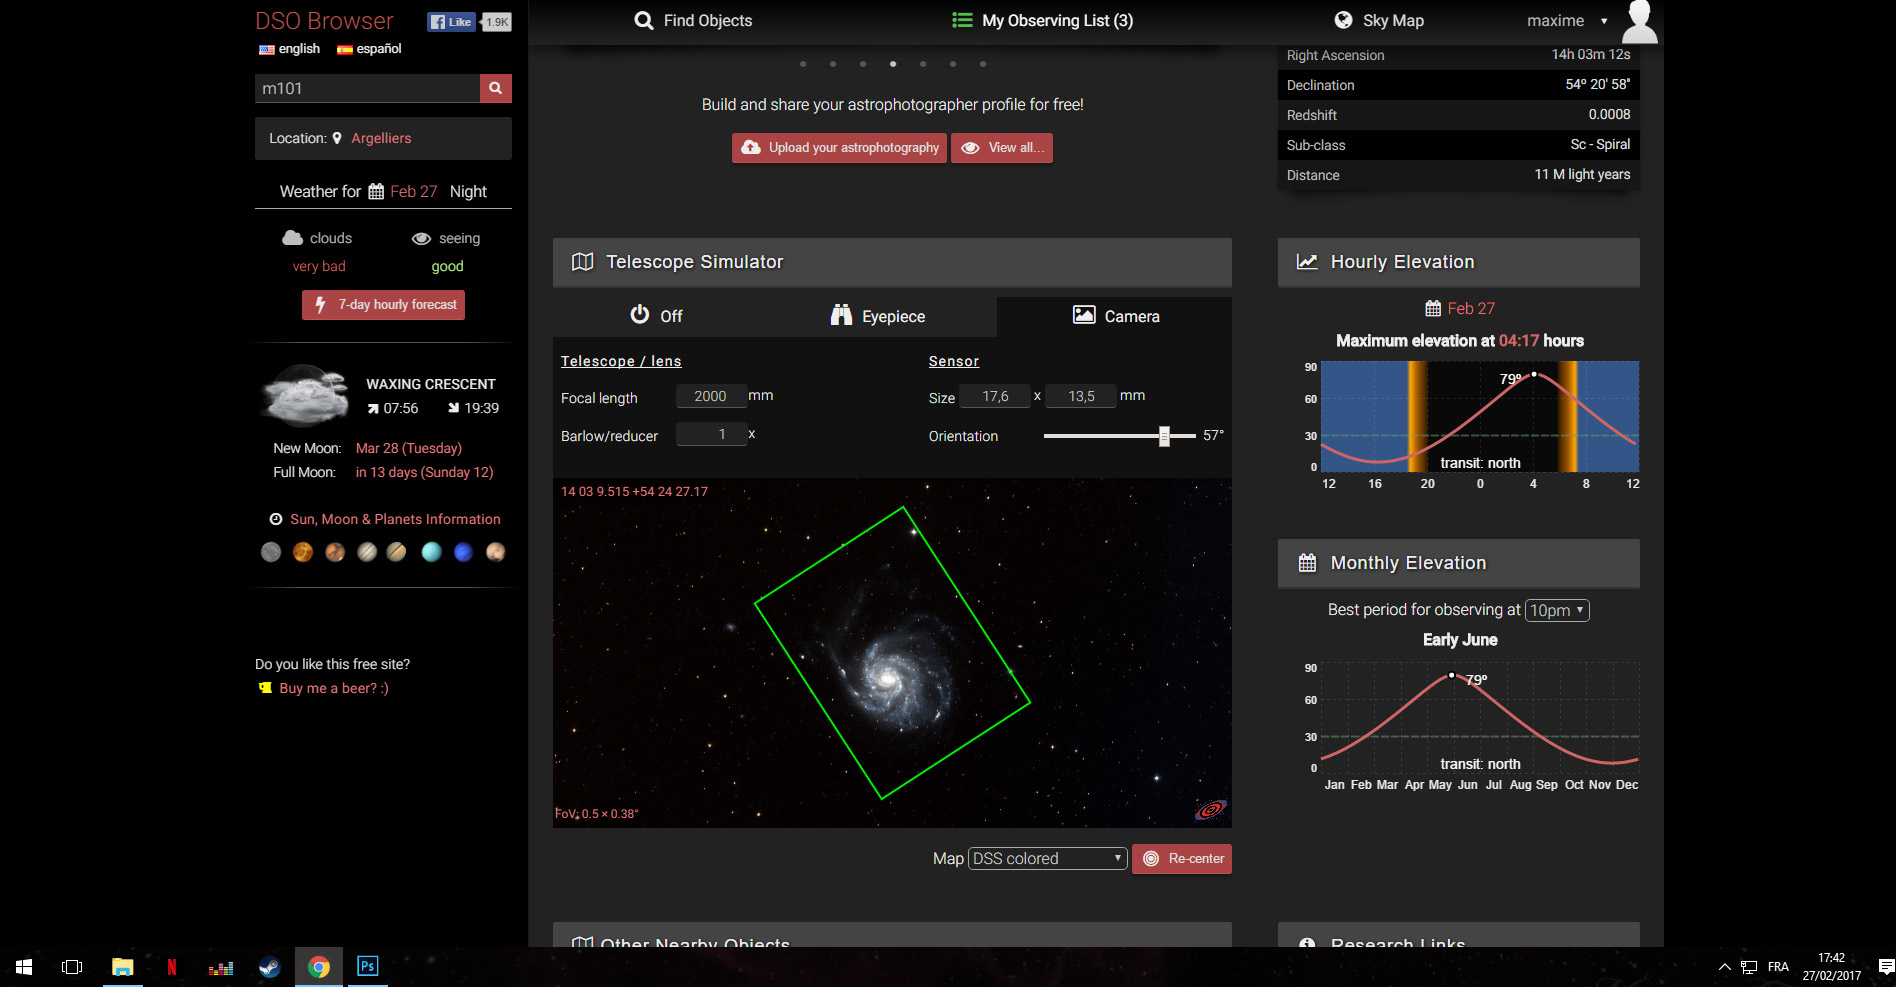Open My Observing List (3)

(x=1043, y=20)
